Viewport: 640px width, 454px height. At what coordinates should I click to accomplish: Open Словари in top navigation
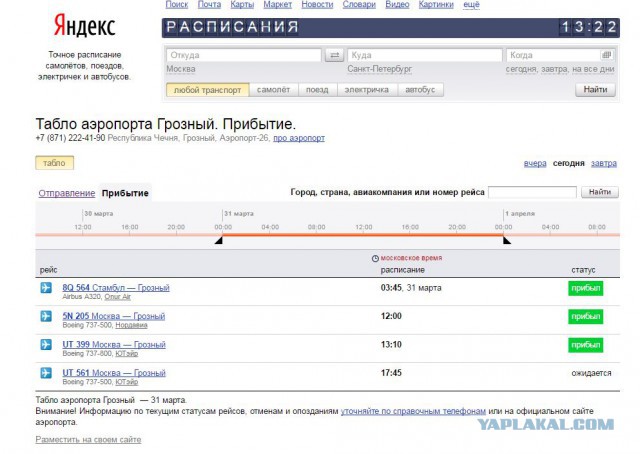coord(359,4)
